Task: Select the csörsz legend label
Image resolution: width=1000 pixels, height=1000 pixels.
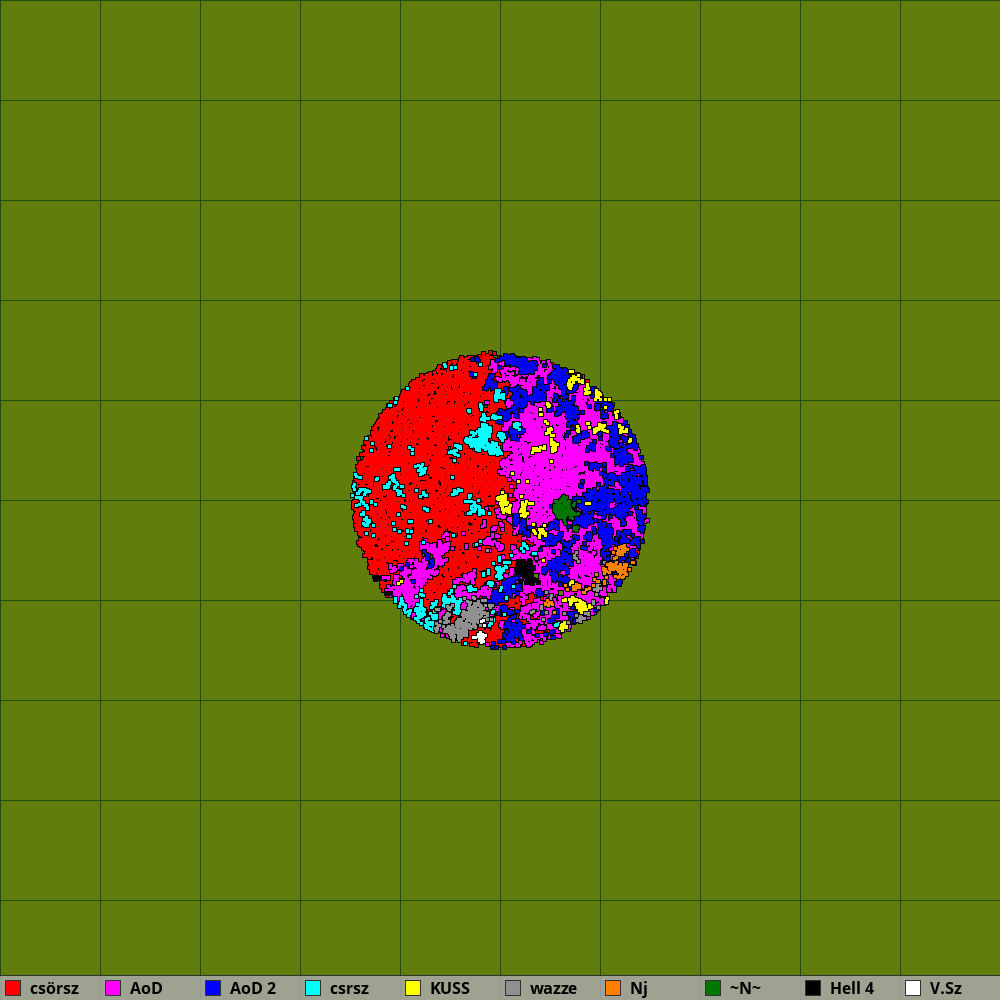Action: 54,989
